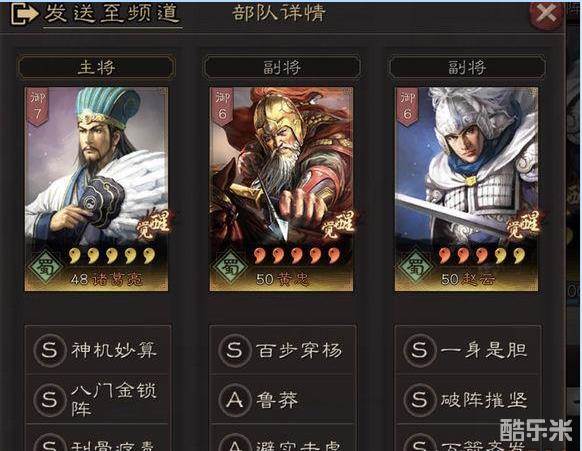Screen dimensions: 582x451
Task: Select the 鲁莽 A-rank skill
Action: pyautogui.click(x=283, y=399)
